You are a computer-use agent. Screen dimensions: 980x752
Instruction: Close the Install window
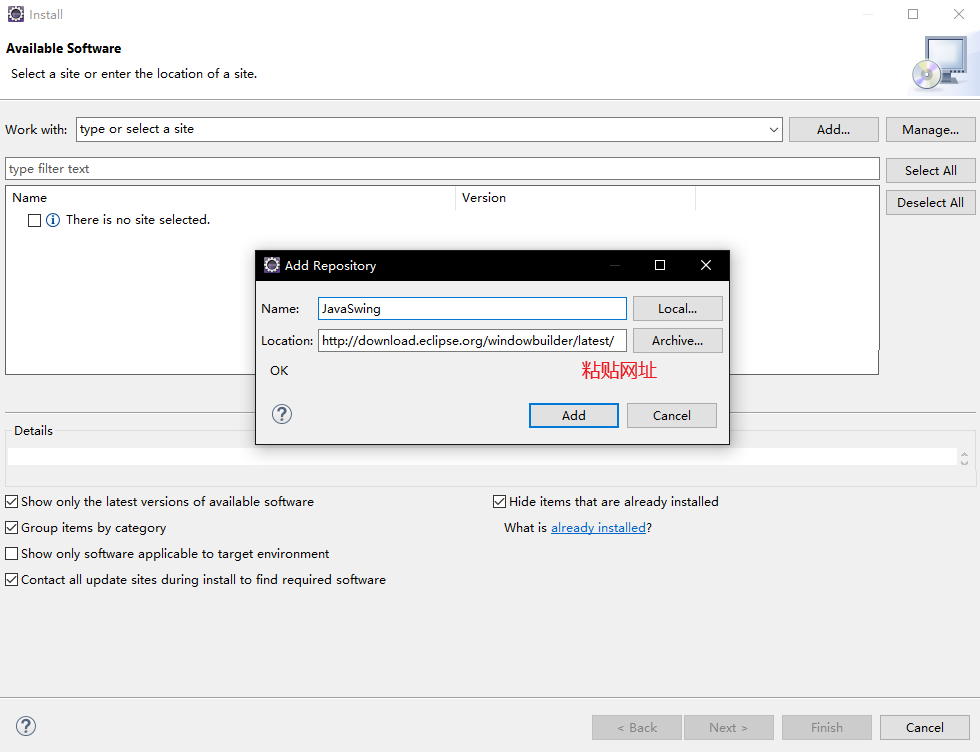point(959,14)
